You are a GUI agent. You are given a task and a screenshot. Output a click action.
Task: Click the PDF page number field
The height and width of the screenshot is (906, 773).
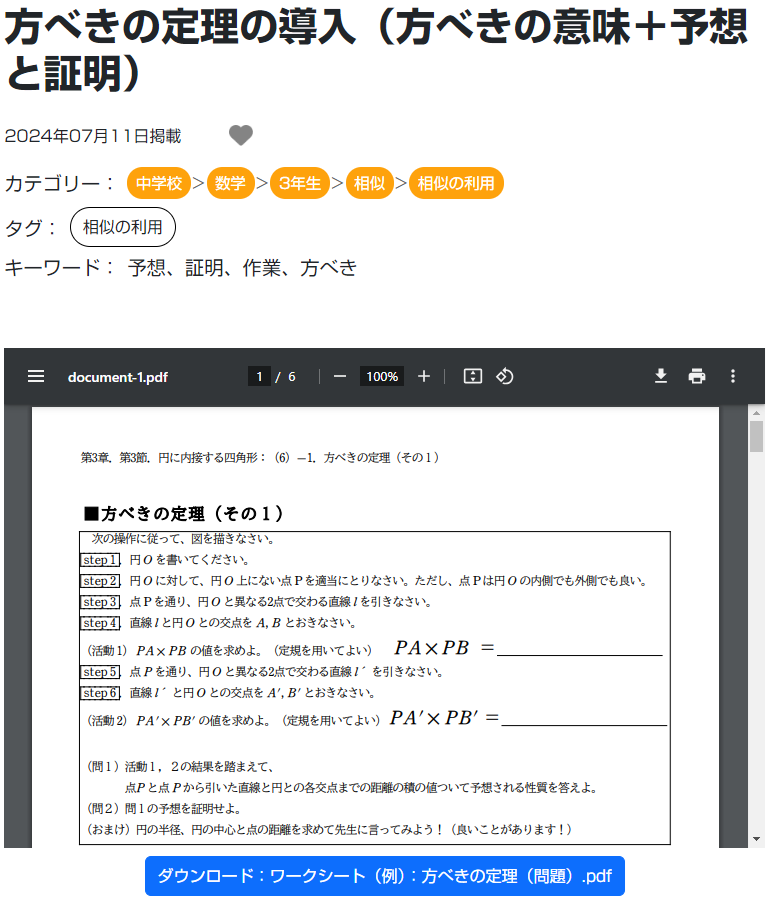(259, 377)
